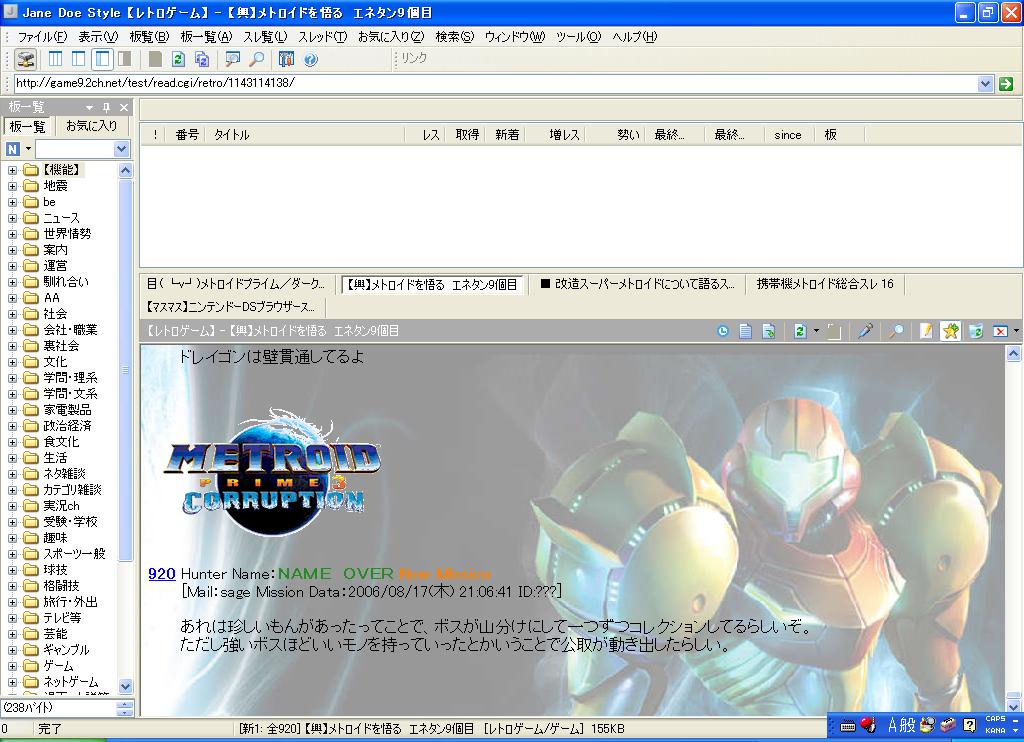Open the ファイル(F) menu
The image size is (1024, 742).
coord(42,37)
